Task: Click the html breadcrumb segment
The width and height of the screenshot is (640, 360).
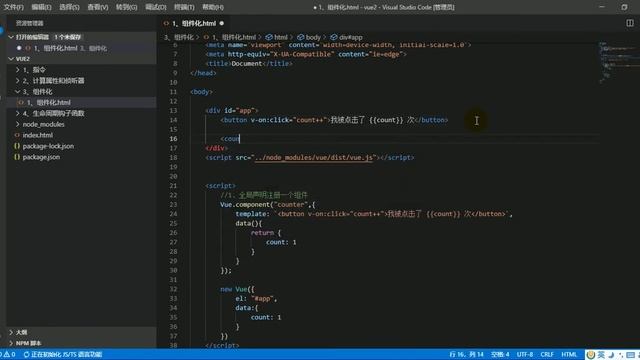Action: click(281, 37)
